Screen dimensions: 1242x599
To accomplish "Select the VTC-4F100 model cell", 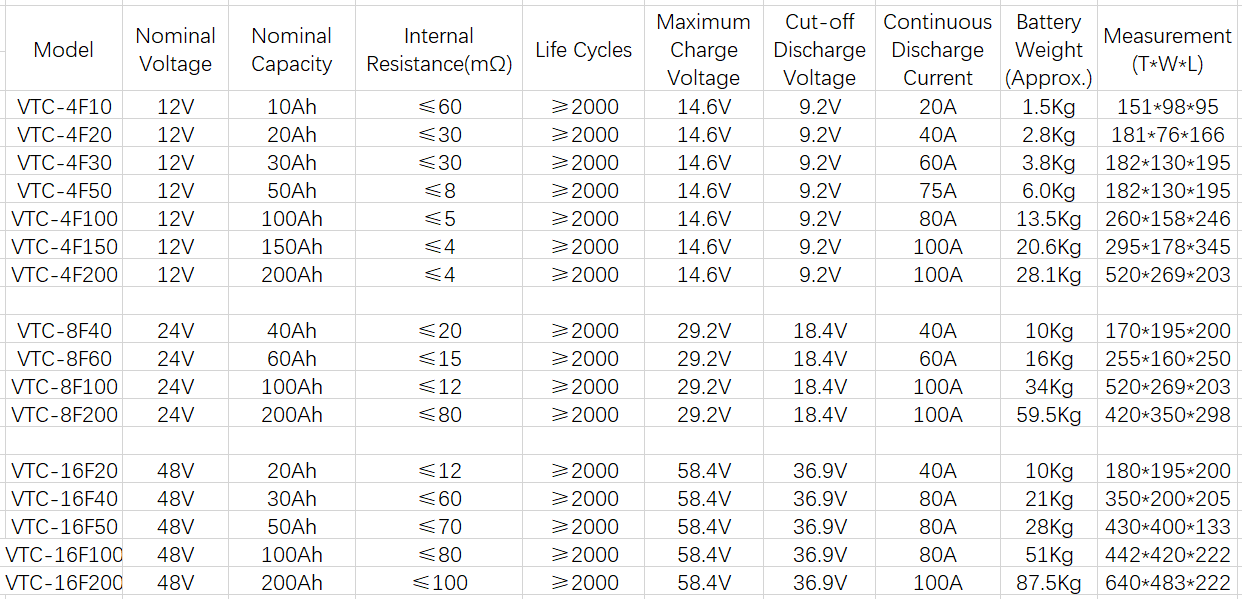I will (x=64, y=218).
